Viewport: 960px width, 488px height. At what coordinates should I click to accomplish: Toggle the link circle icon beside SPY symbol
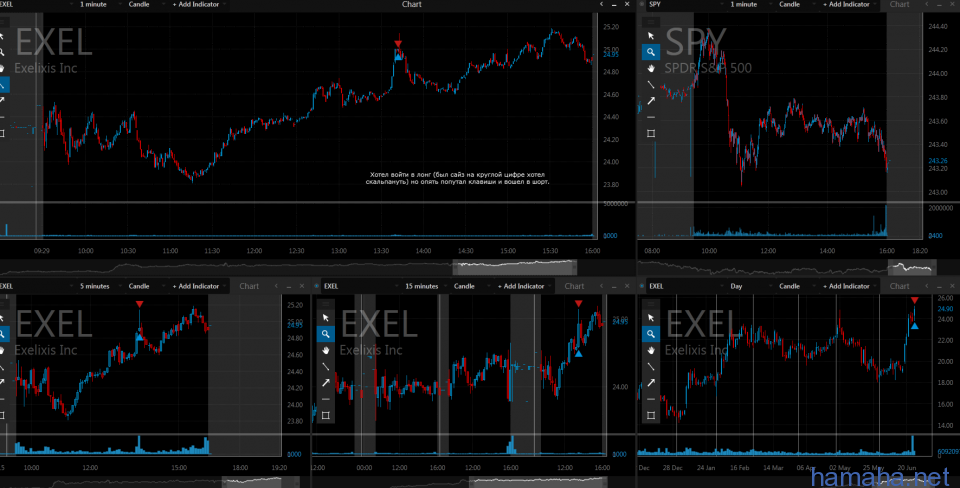pyautogui.click(x=642, y=4)
